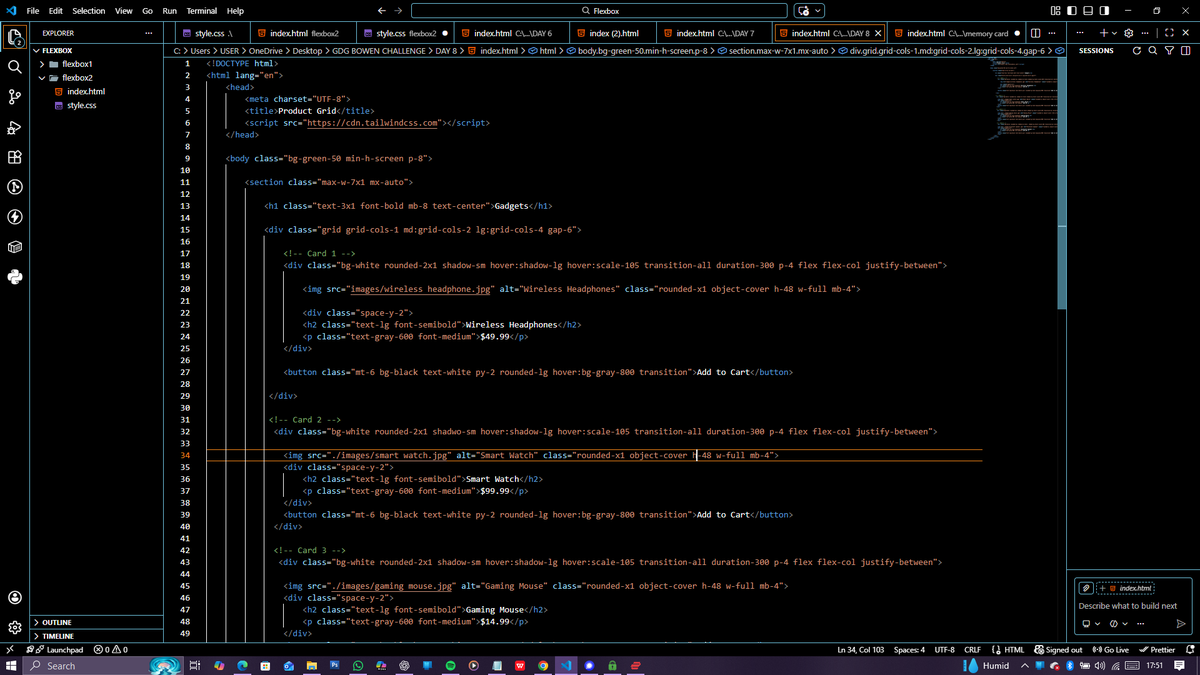
Task: Open the Extensions view
Action: 15,157
